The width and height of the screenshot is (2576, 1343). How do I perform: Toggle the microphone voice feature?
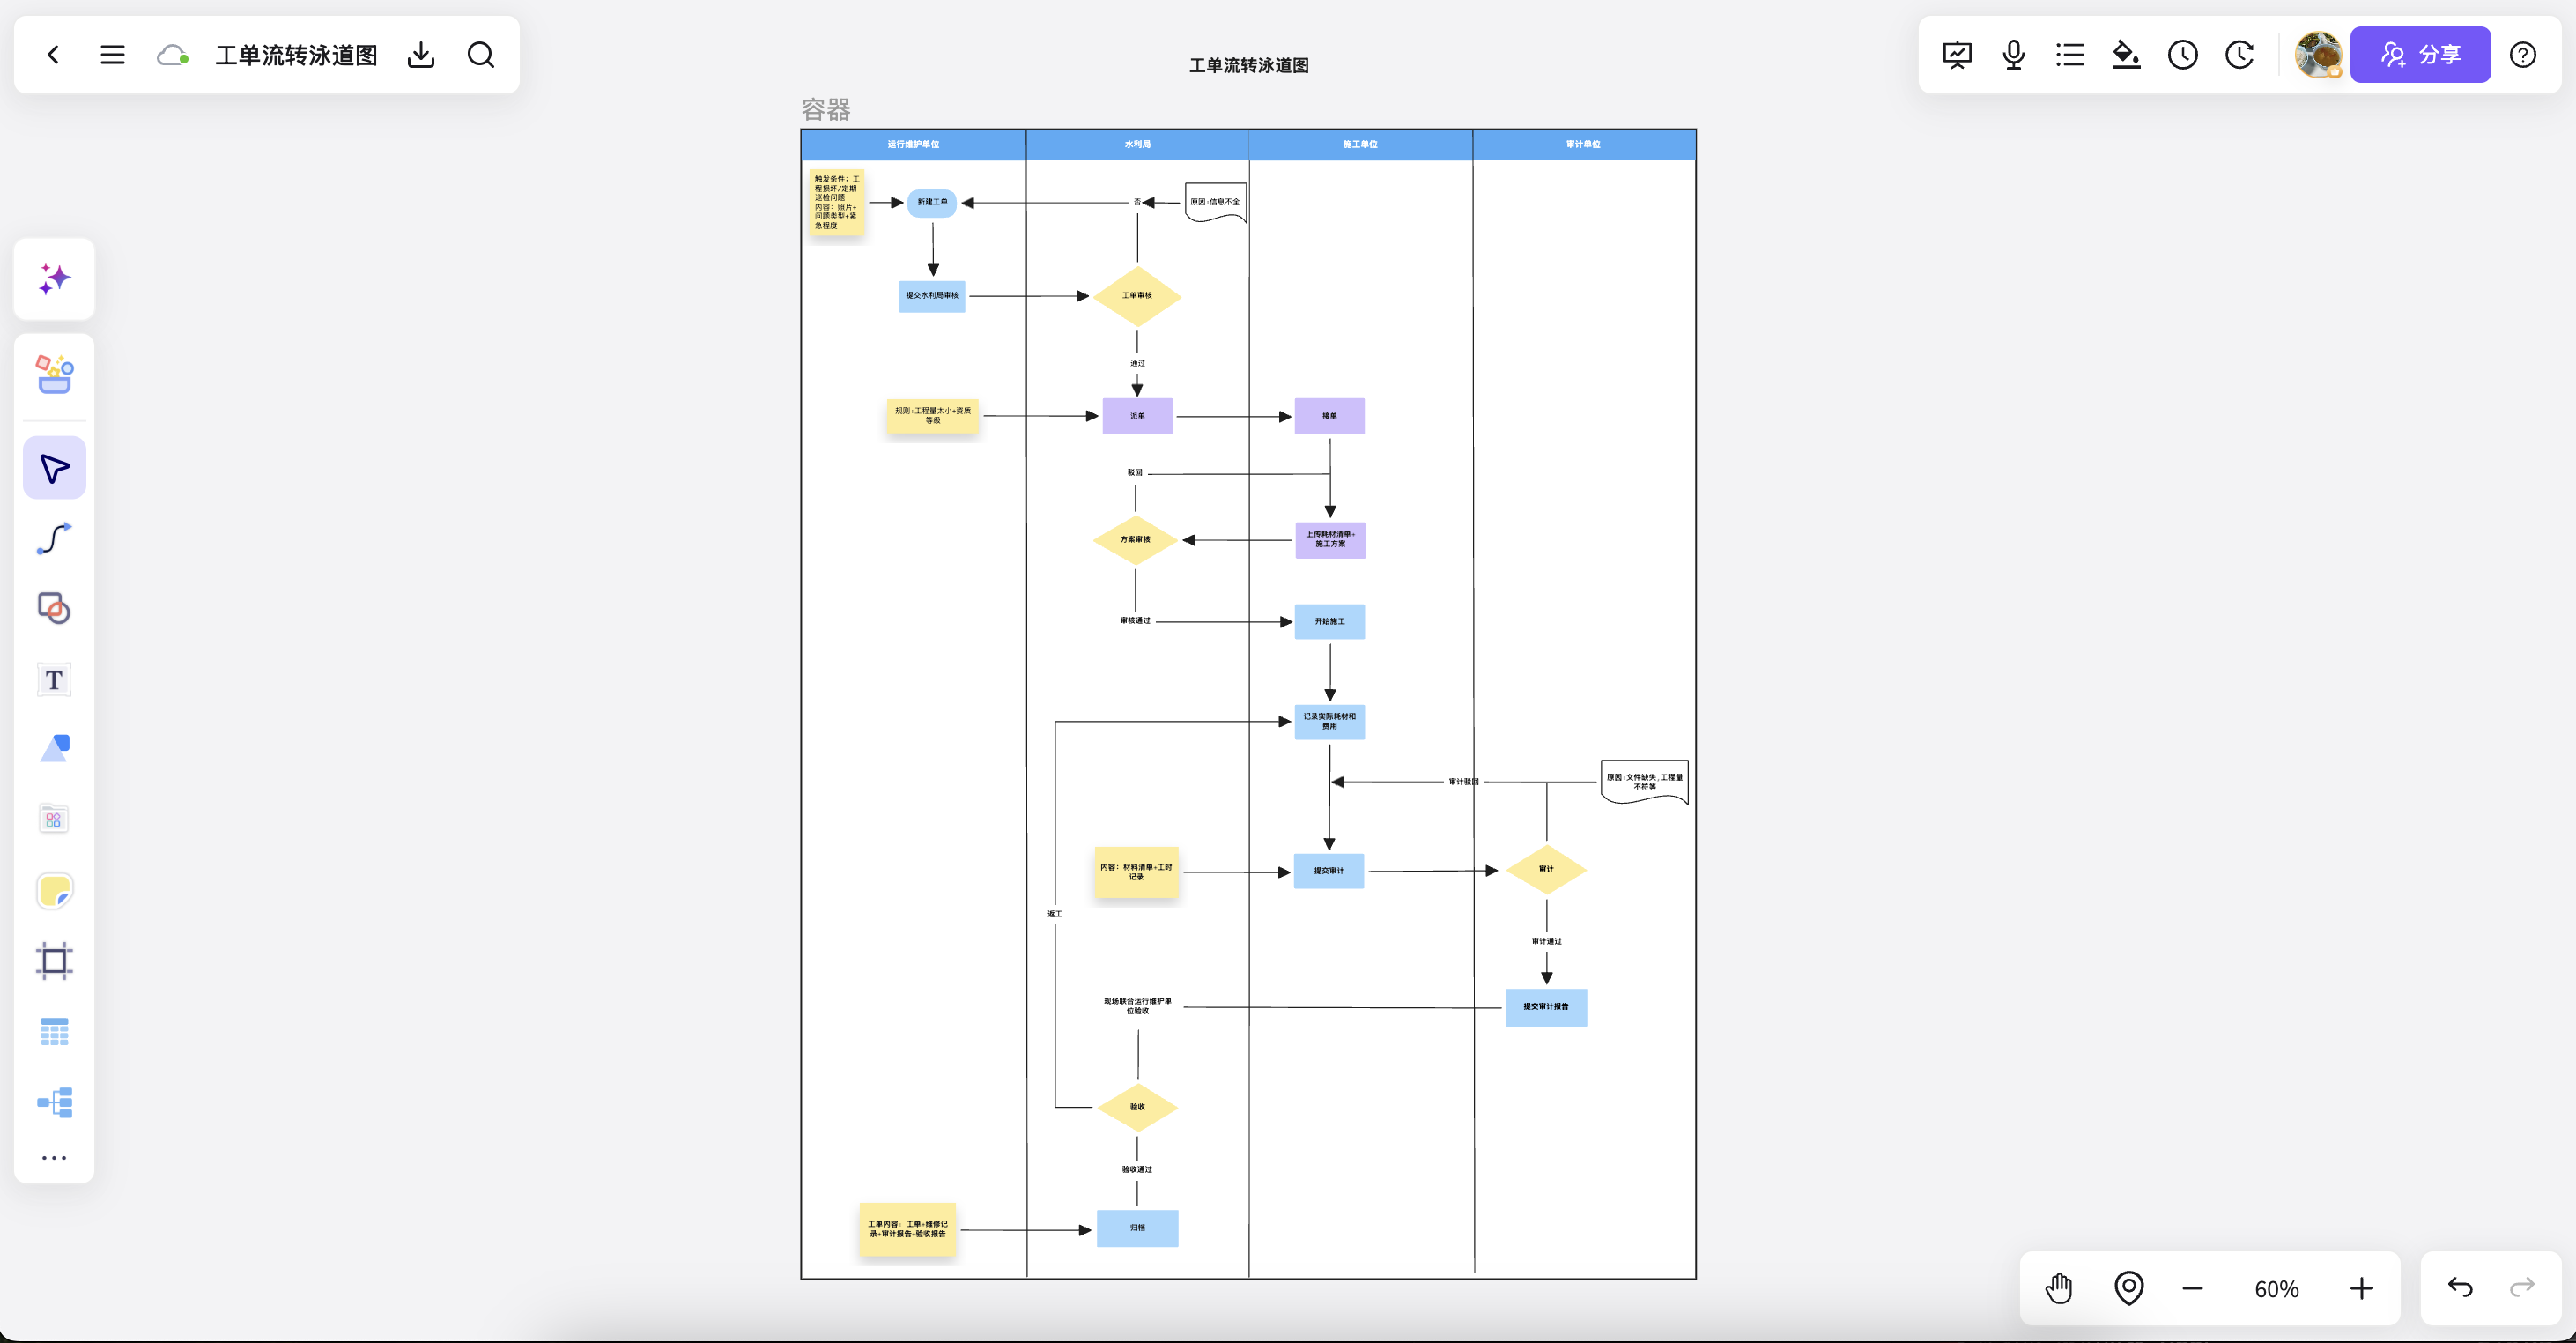pos(2014,55)
